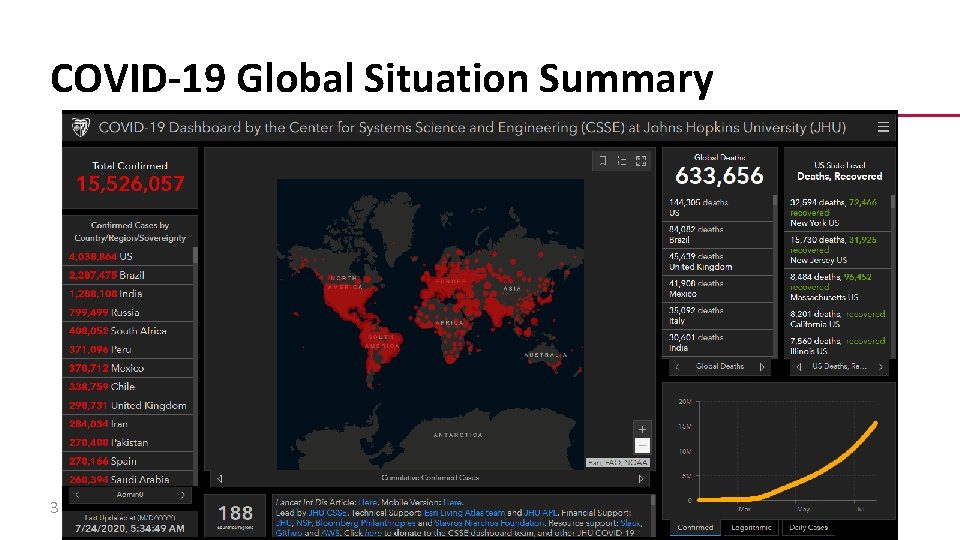Previous arrow beside US Deaths label
The width and height of the screenshot is (960, 540).
(799, 367)
